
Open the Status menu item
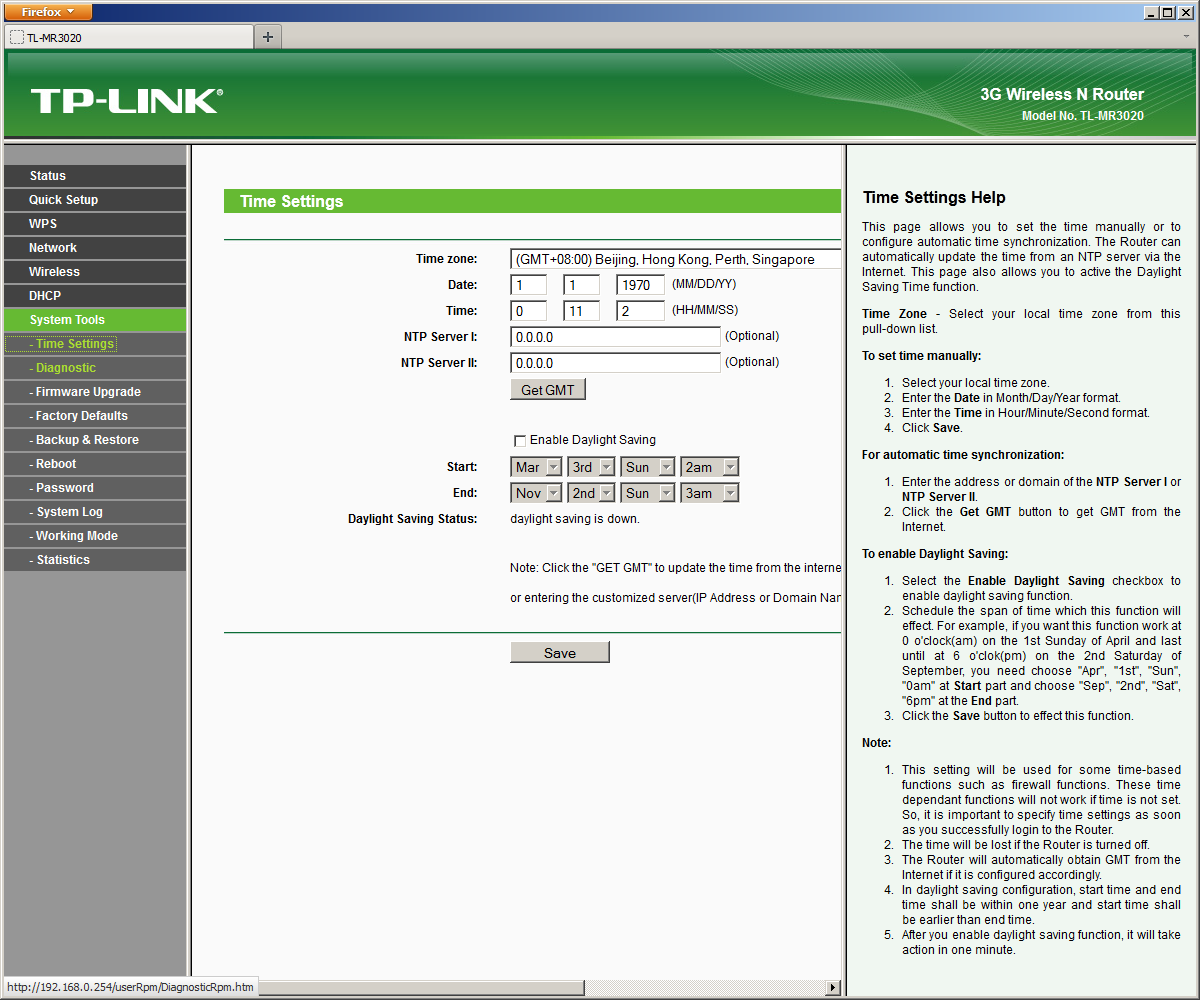click(95, 176)
